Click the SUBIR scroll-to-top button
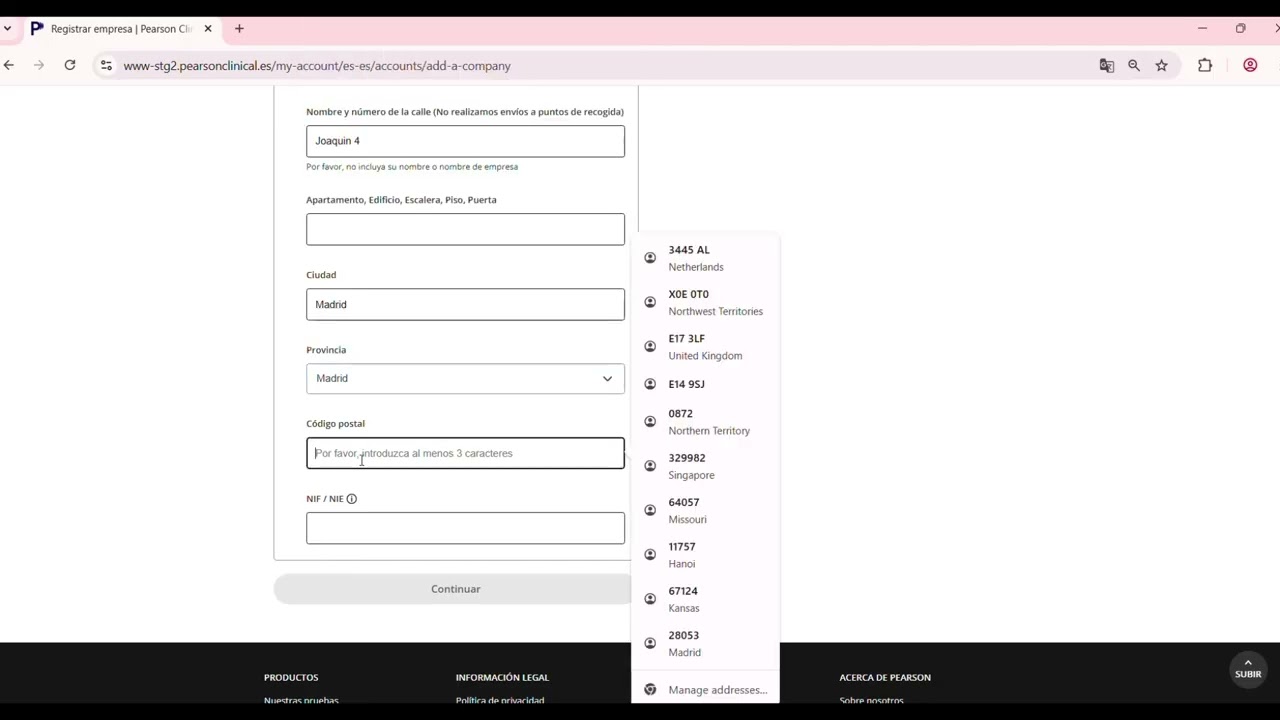The height and width of the screenshot is (720, 1280). pyautogui.click(x=1248, y=668)
